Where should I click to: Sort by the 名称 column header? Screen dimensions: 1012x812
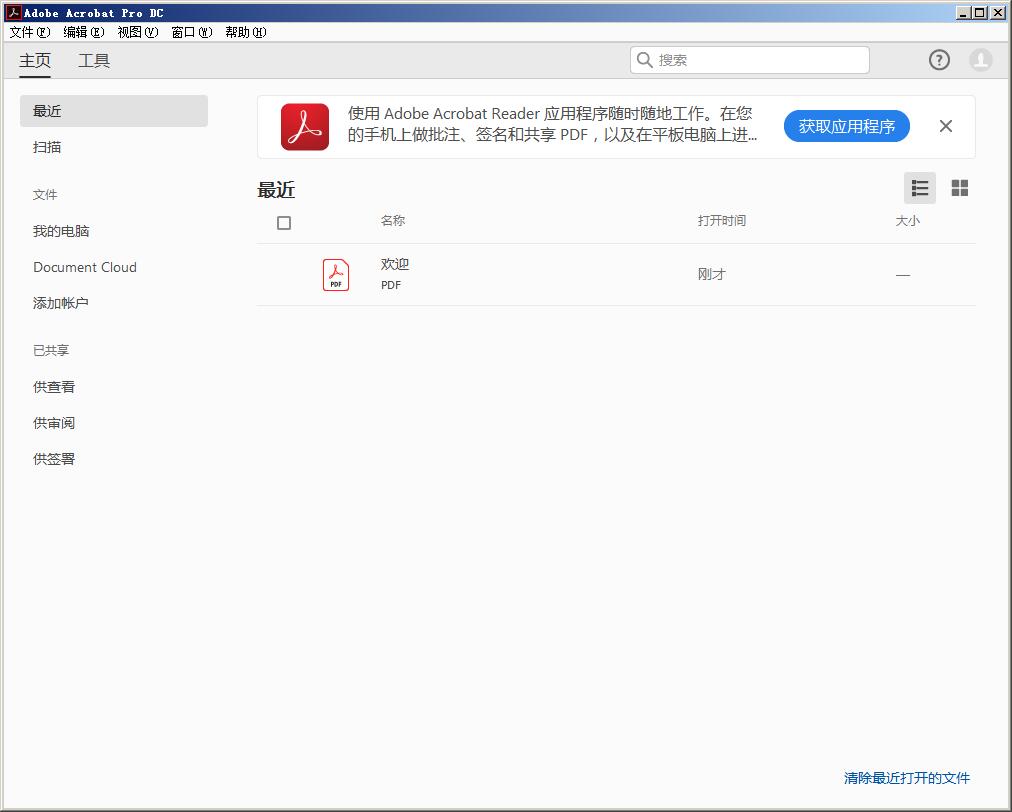(393, 221)
